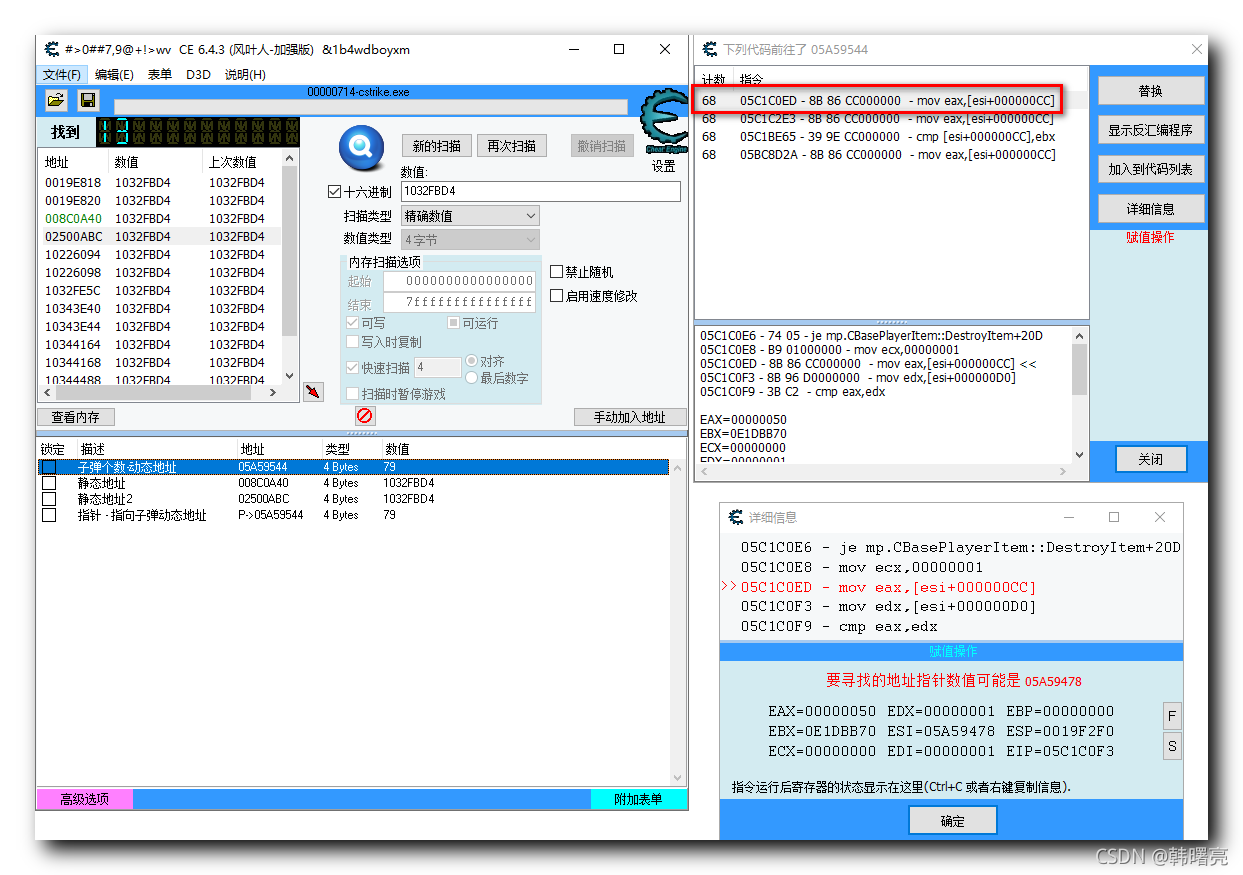The height and width of the screenshot is (875, 1243).
Task: Click the 显示反汇编程序 button
Action: click(x=1150, y=130)
